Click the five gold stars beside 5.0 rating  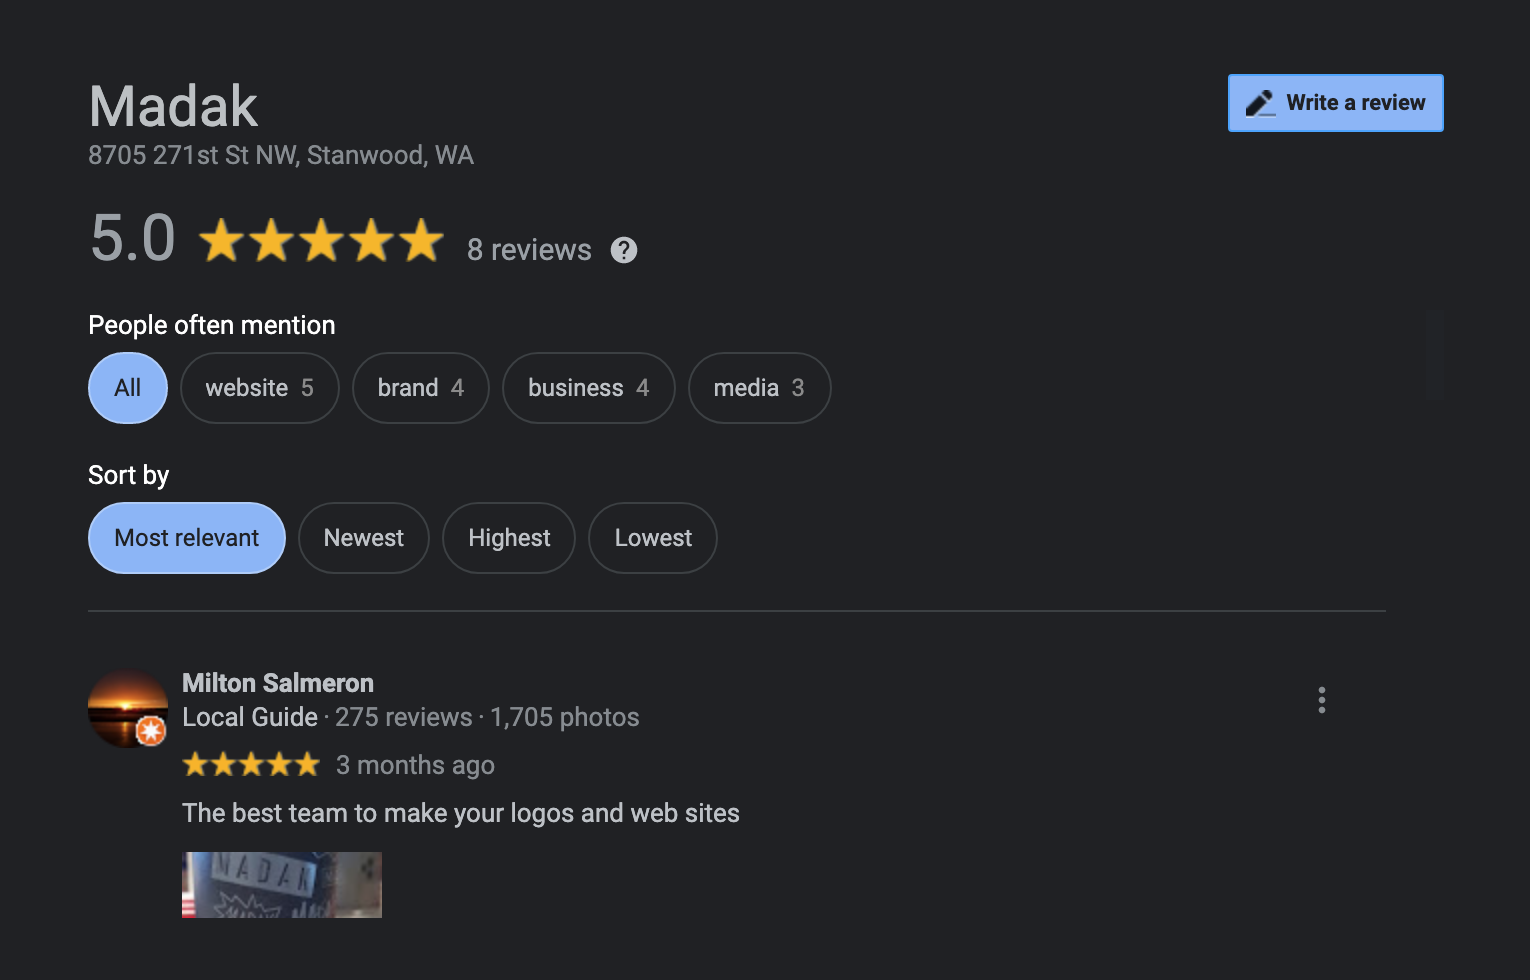pyautogui.click(x=321, y=241)
